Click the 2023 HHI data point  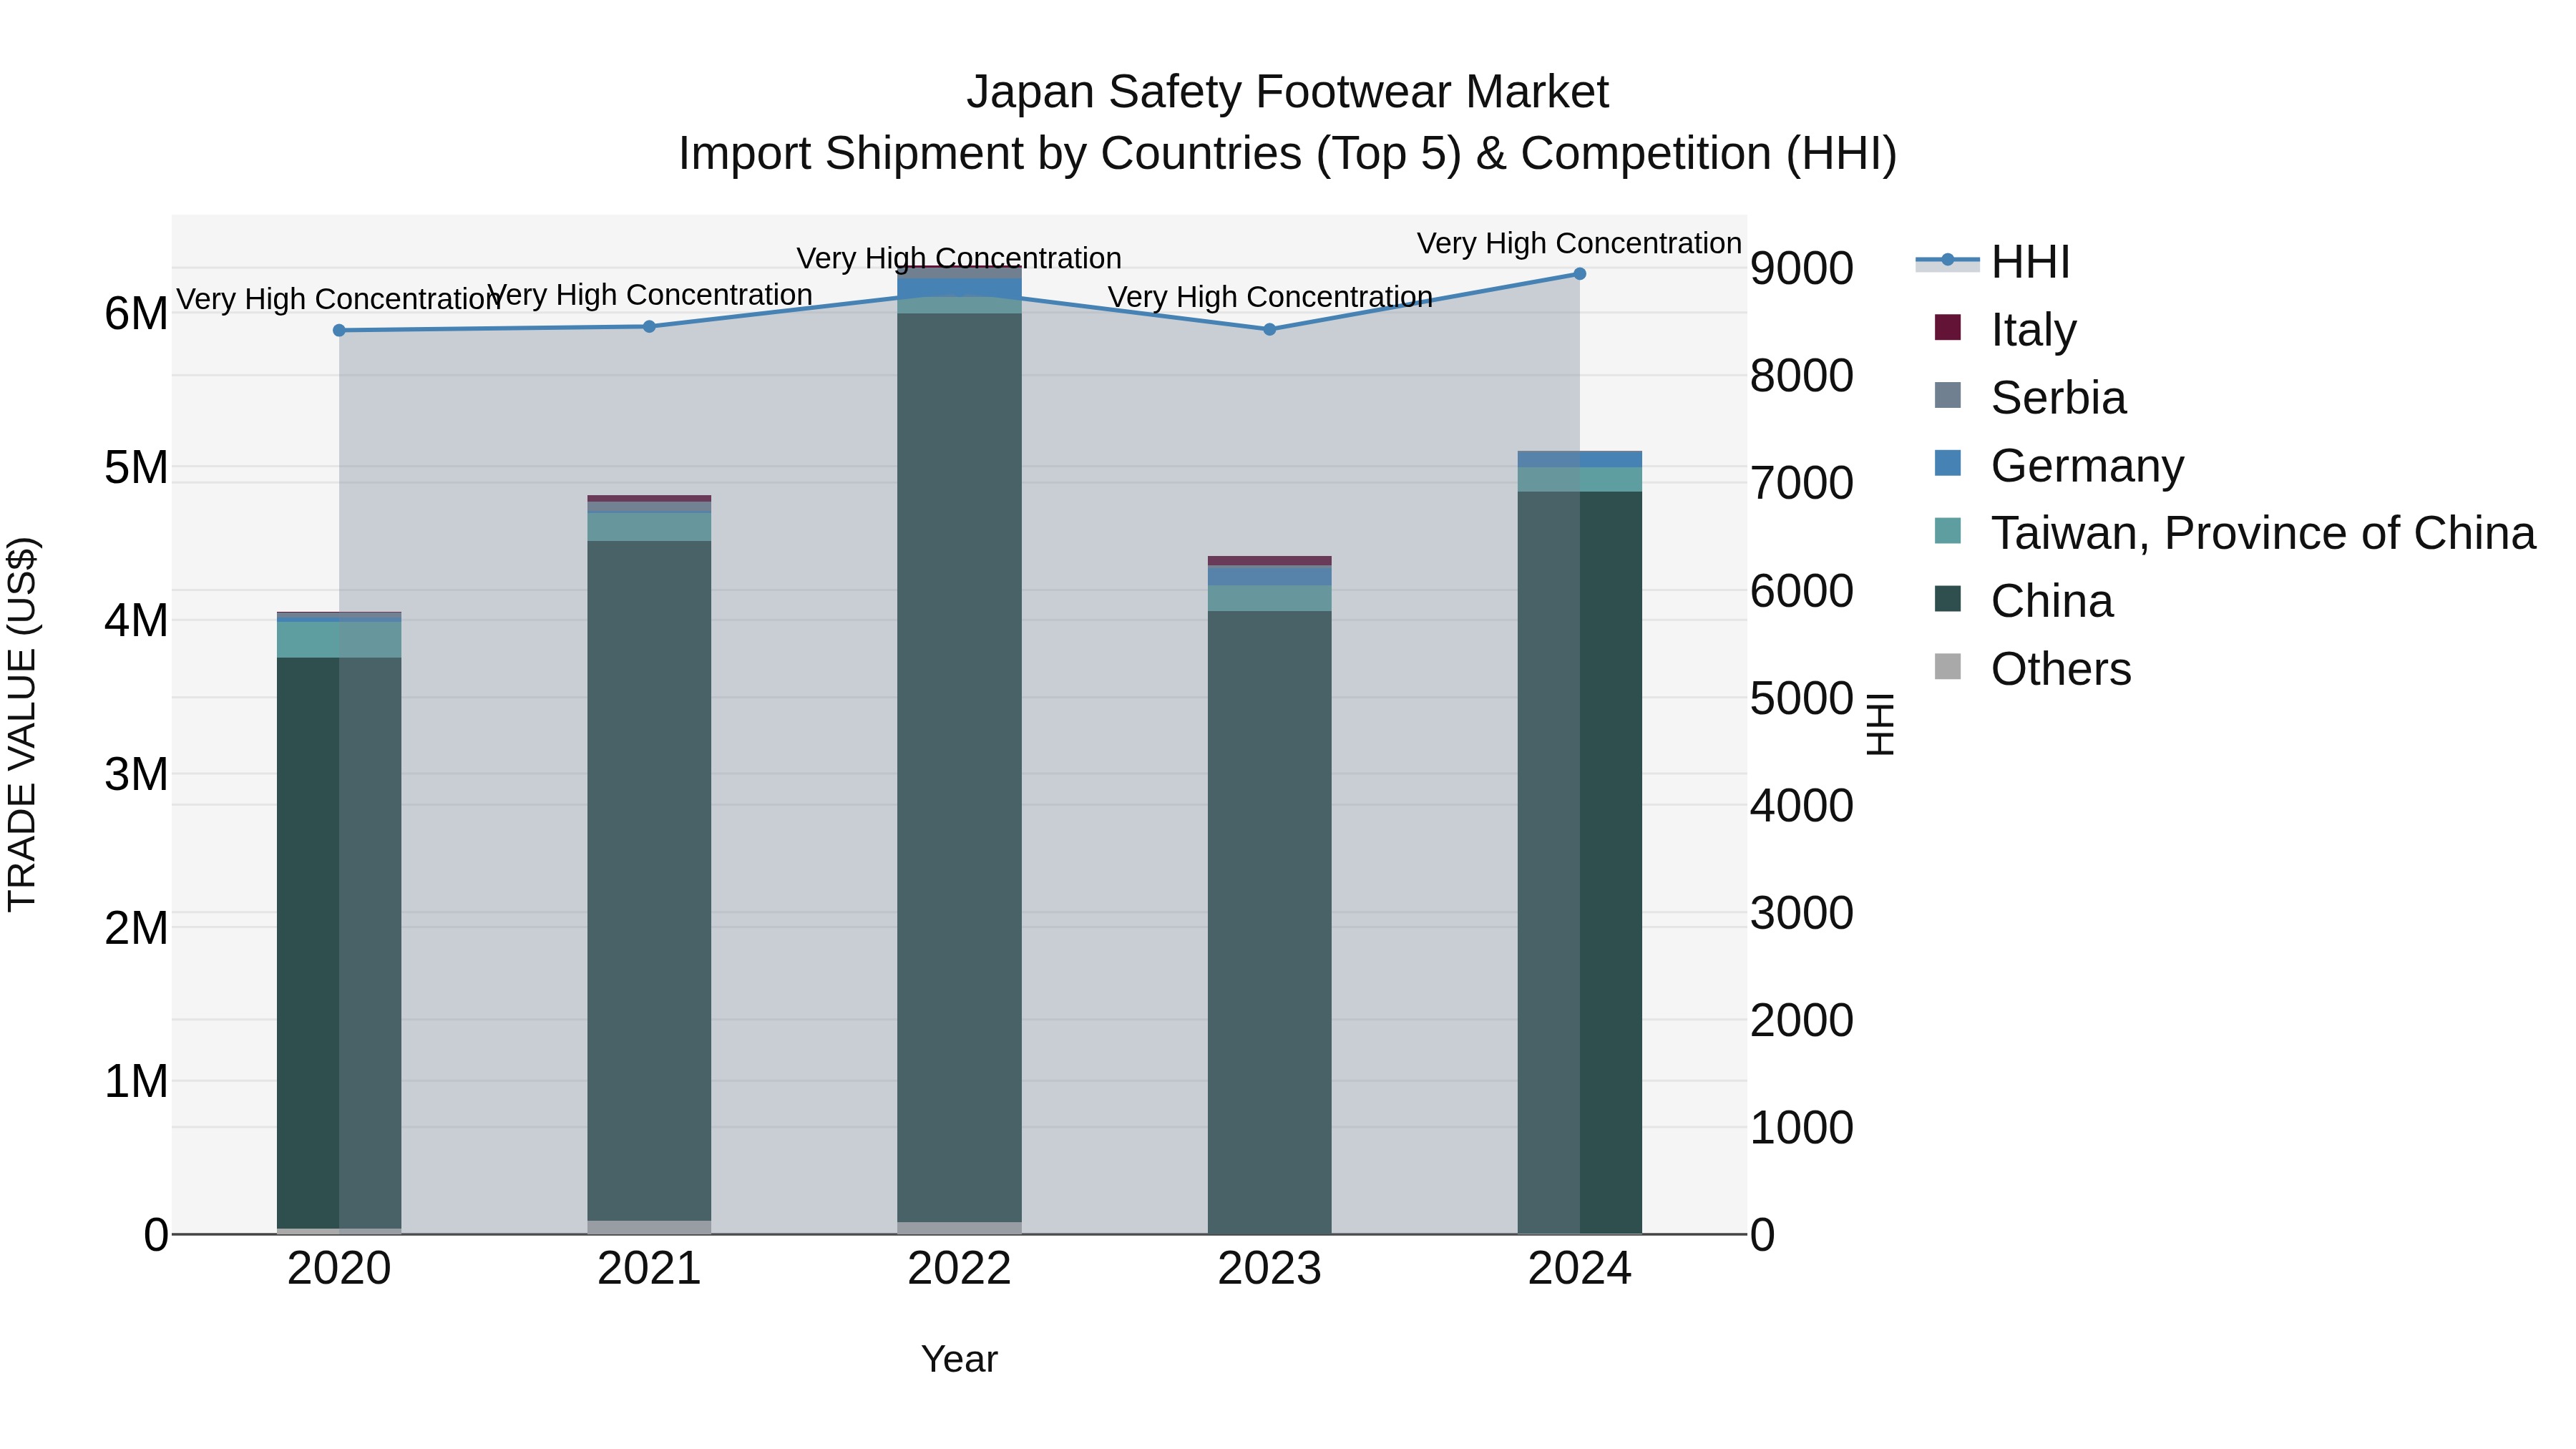pos(1270,329)
